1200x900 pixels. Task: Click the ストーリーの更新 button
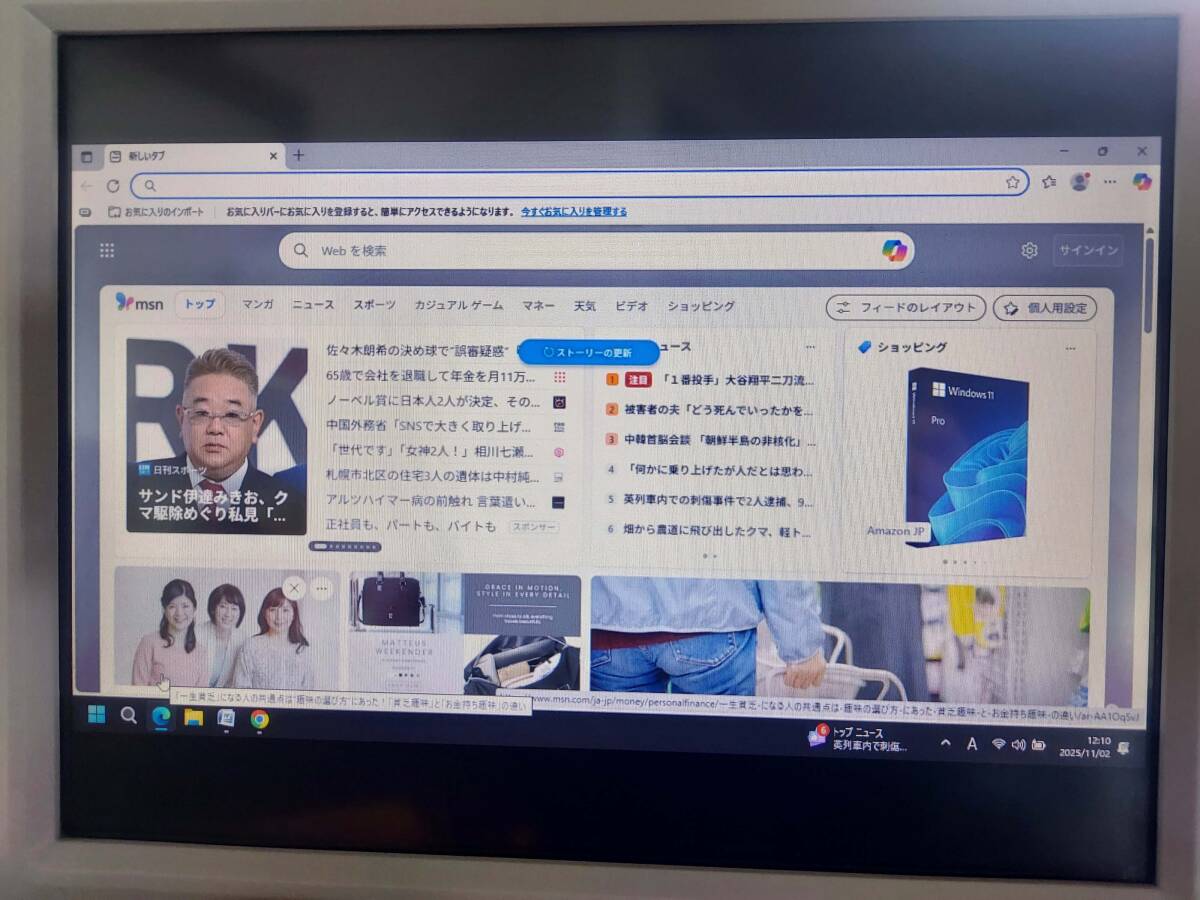point(588,352)
